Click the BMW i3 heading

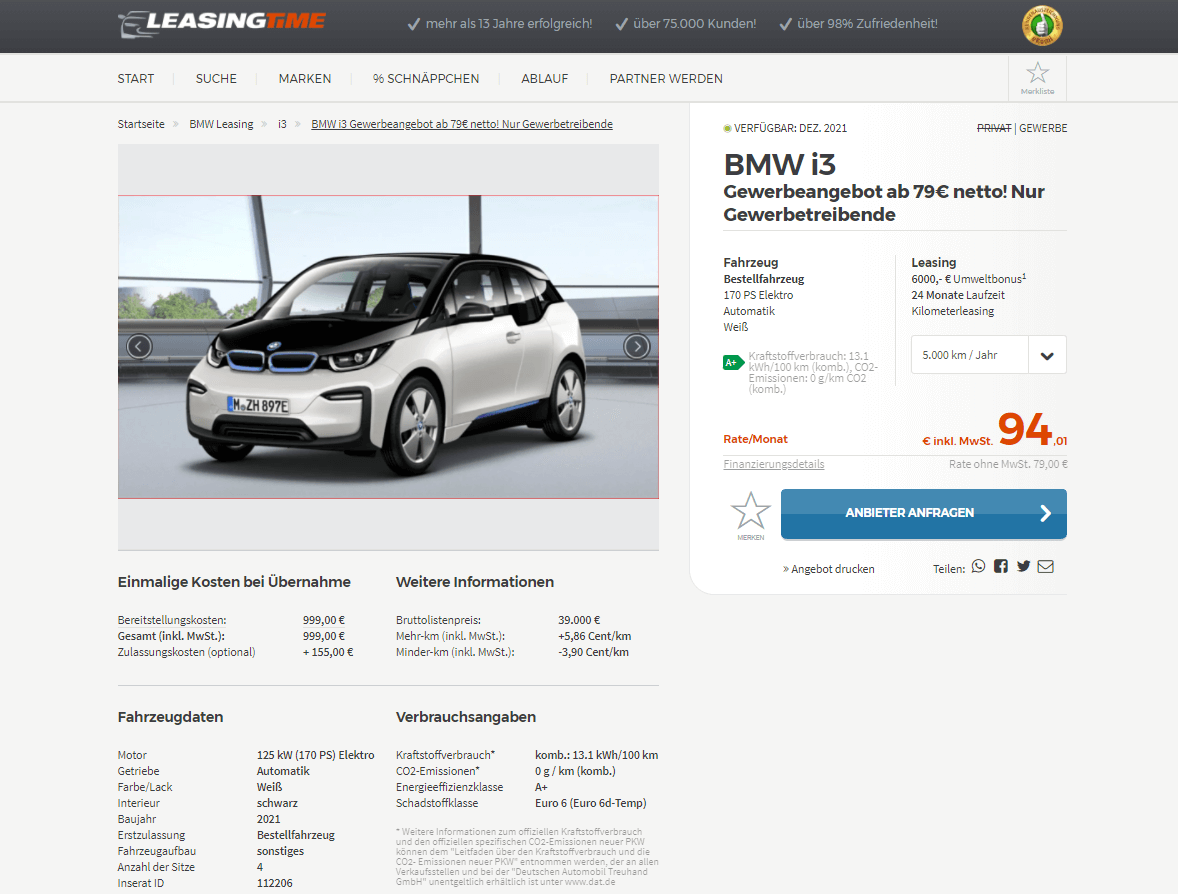779,165
